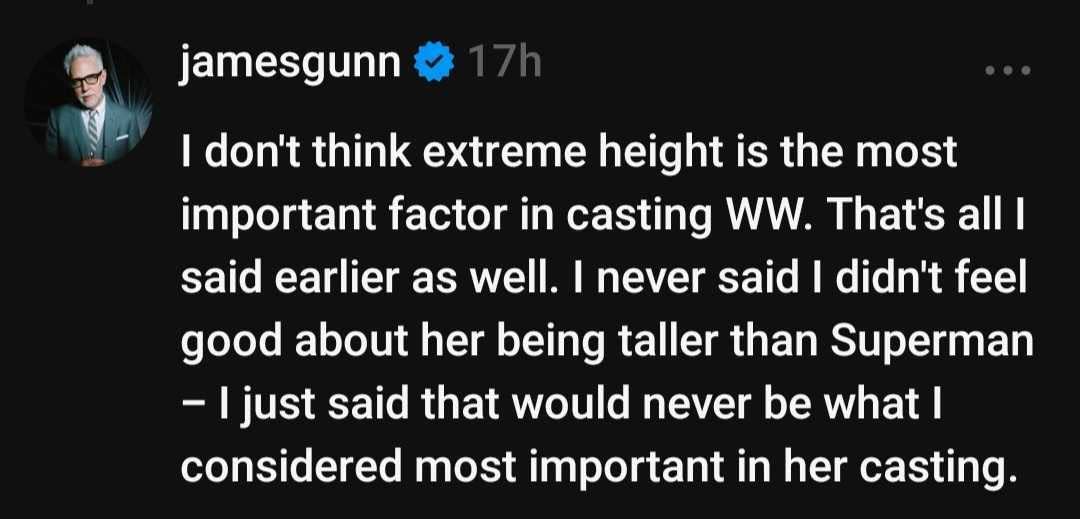The width and height of the screenshot is (1080, 519).
Task: Click "WW" in the post text
Action: pyautogui.click(x=738, y=218)
